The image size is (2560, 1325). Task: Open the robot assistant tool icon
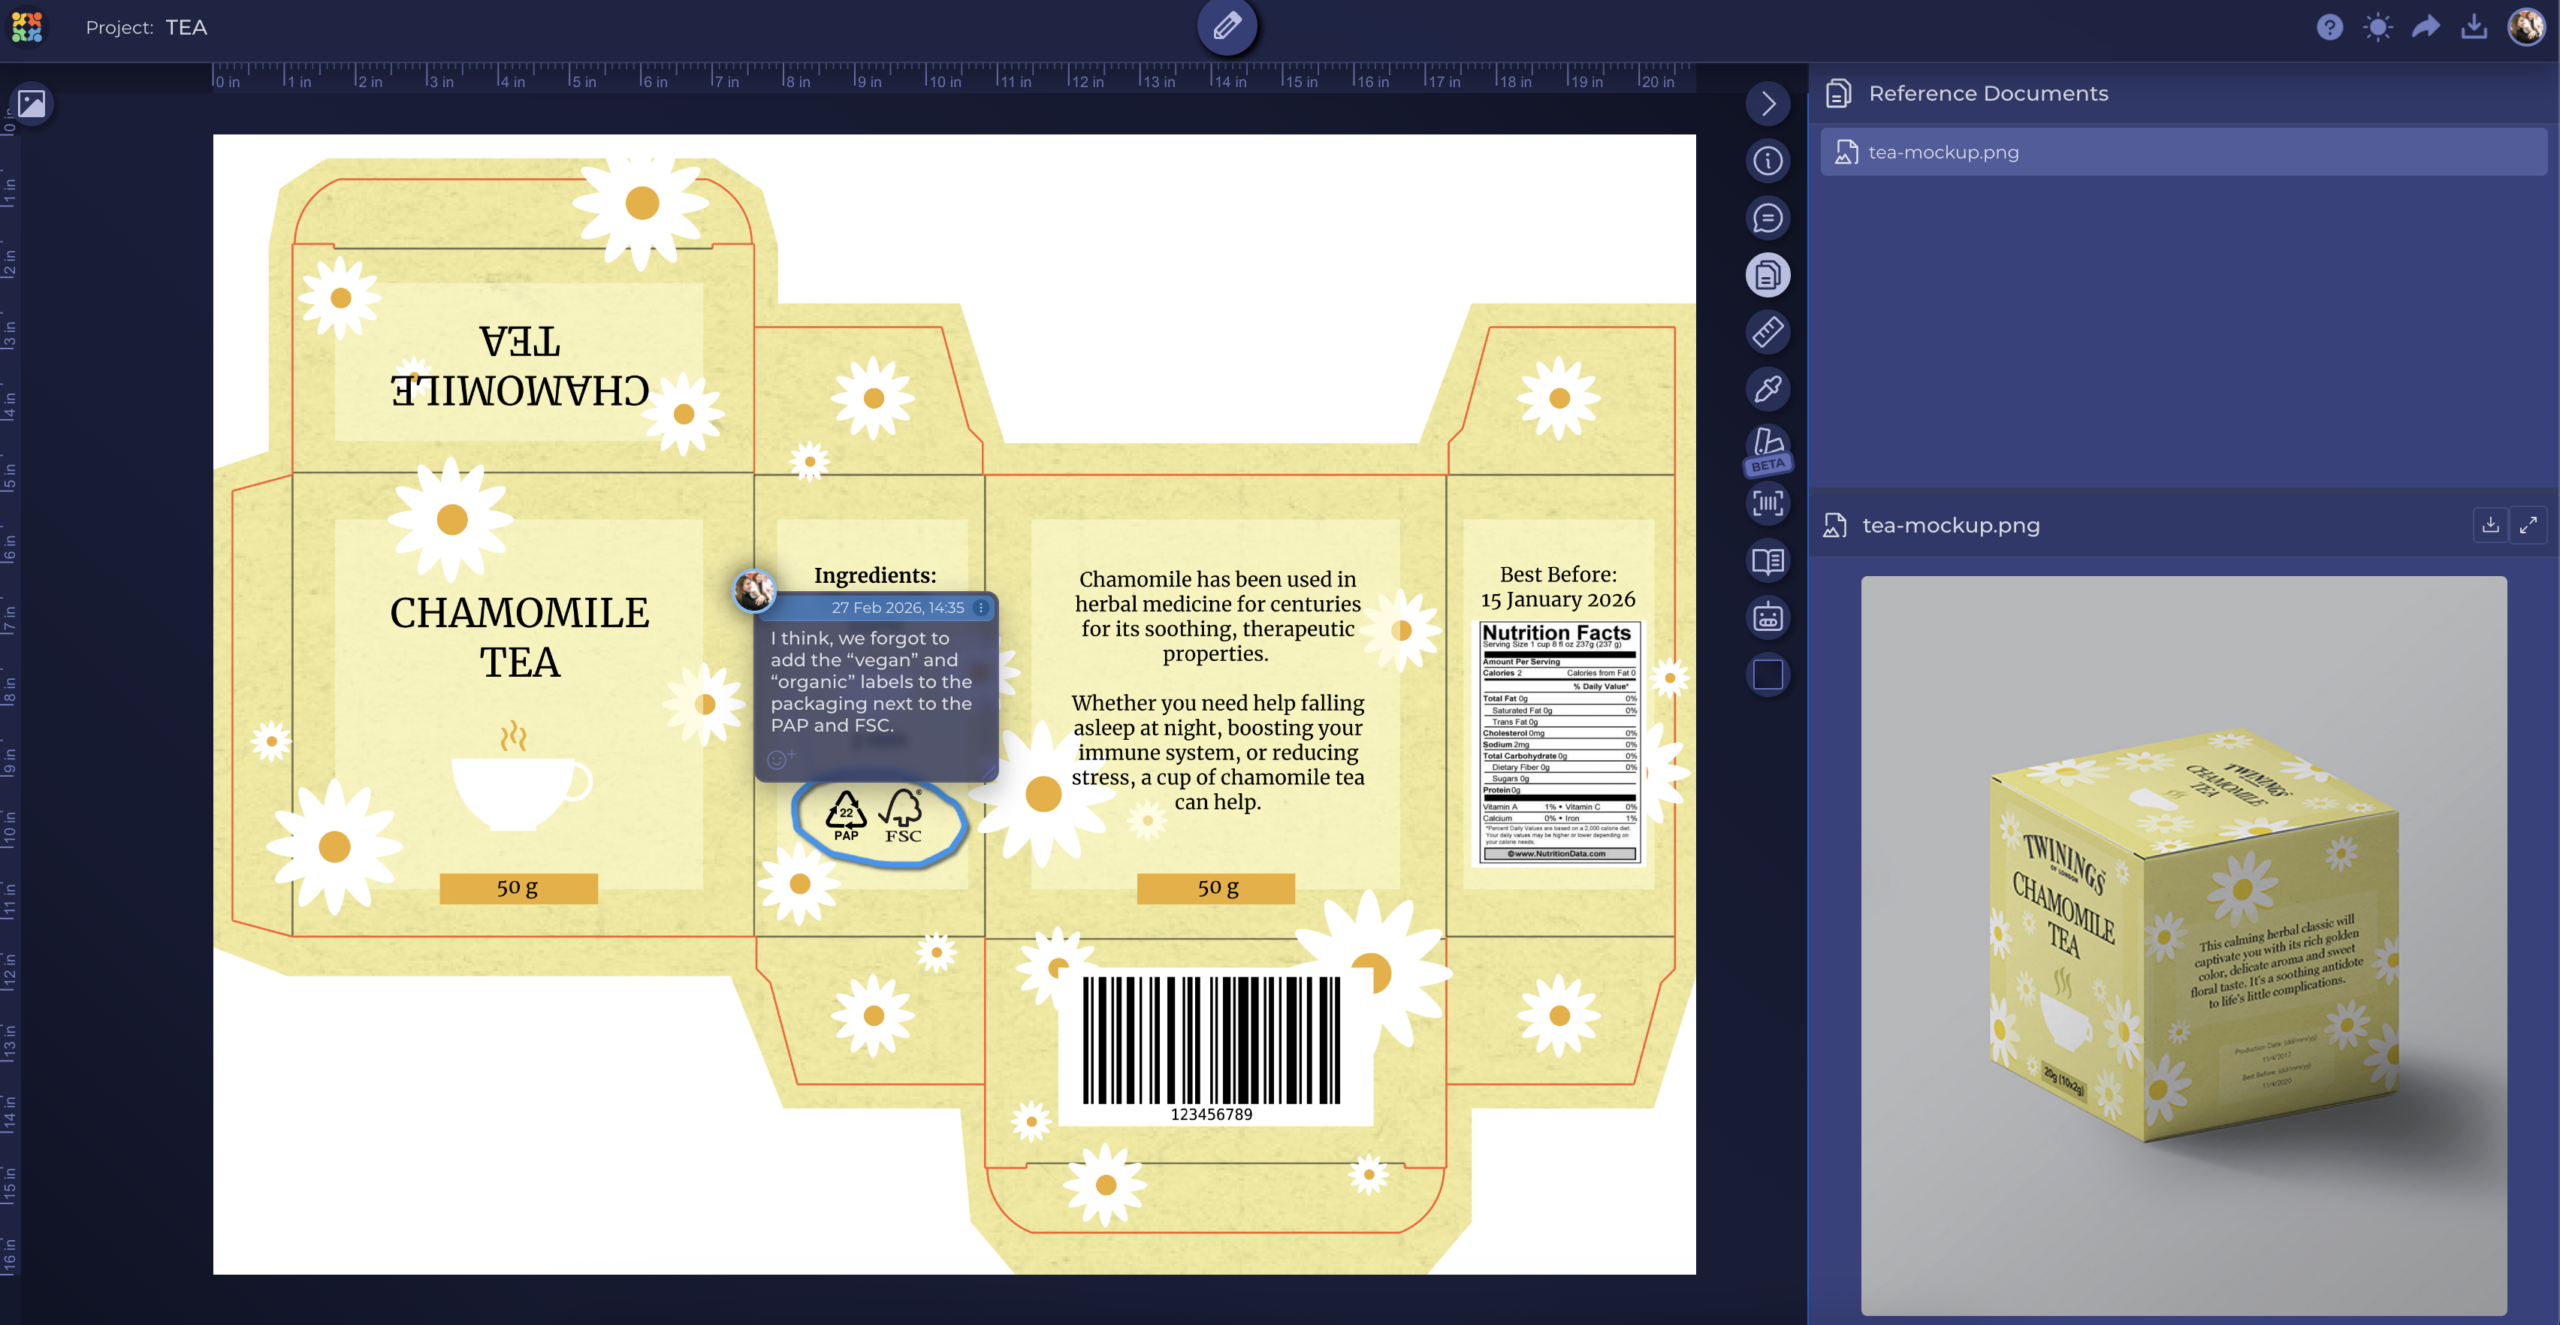click(1768, 618)
